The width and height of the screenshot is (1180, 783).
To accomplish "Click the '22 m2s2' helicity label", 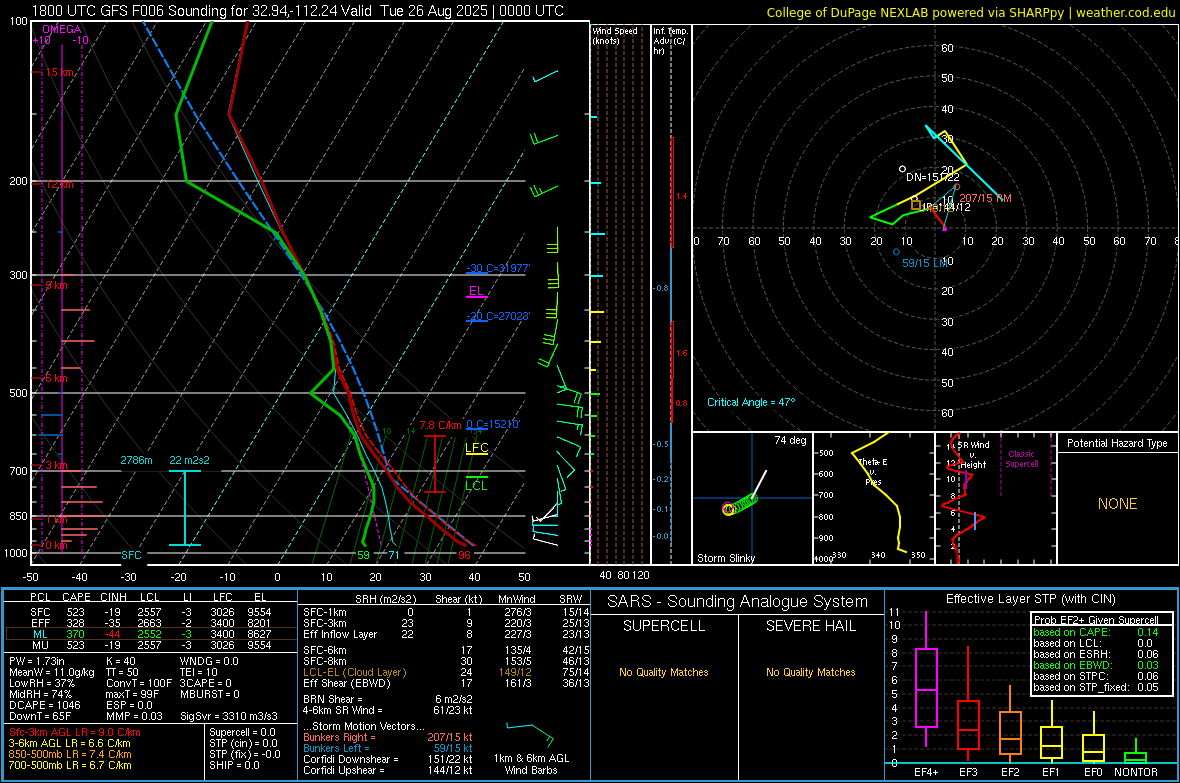I will 190,460.
